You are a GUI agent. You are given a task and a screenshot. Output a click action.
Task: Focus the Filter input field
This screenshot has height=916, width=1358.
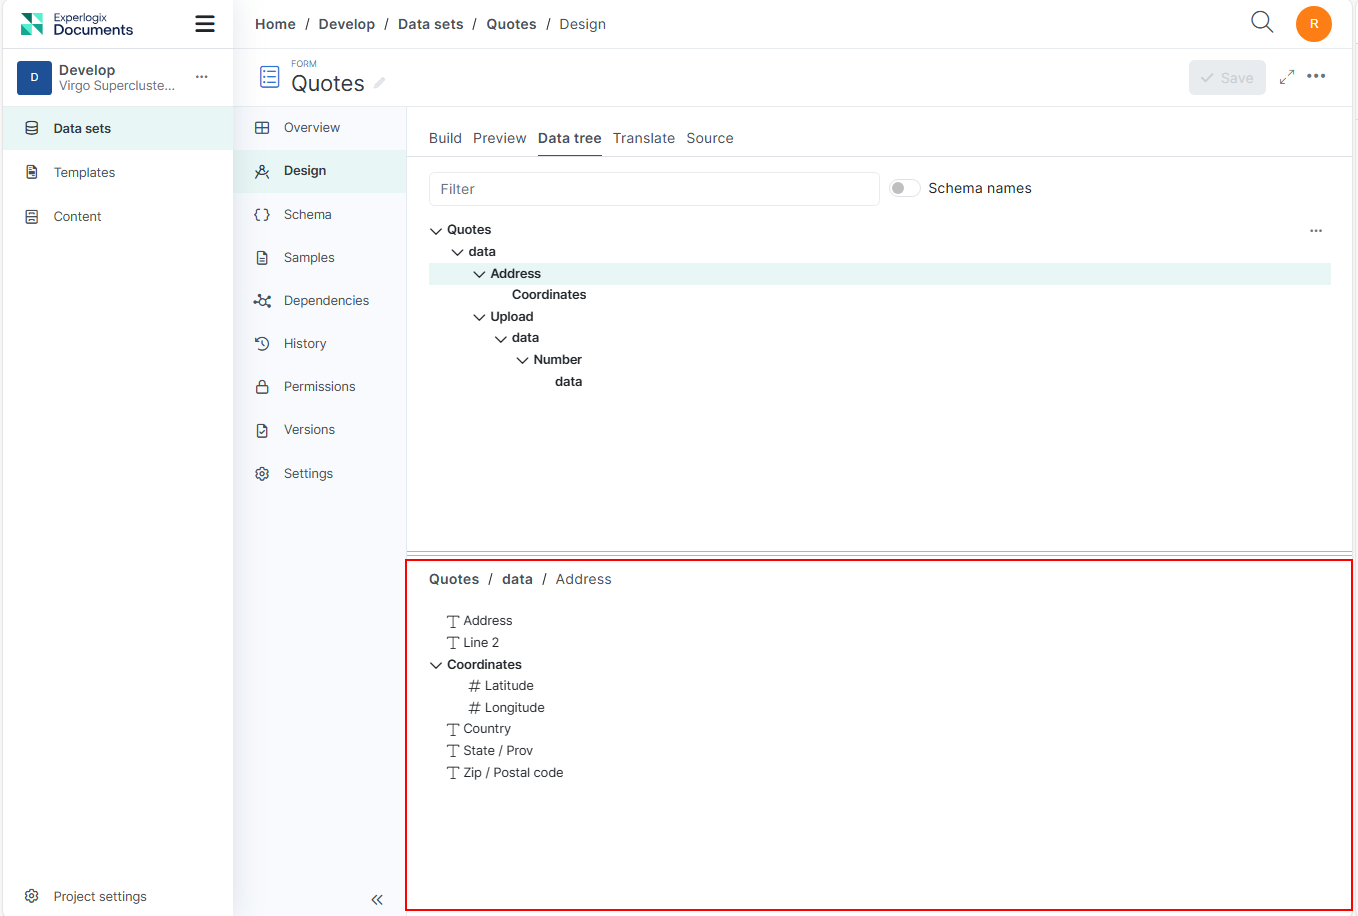point(654,189)
